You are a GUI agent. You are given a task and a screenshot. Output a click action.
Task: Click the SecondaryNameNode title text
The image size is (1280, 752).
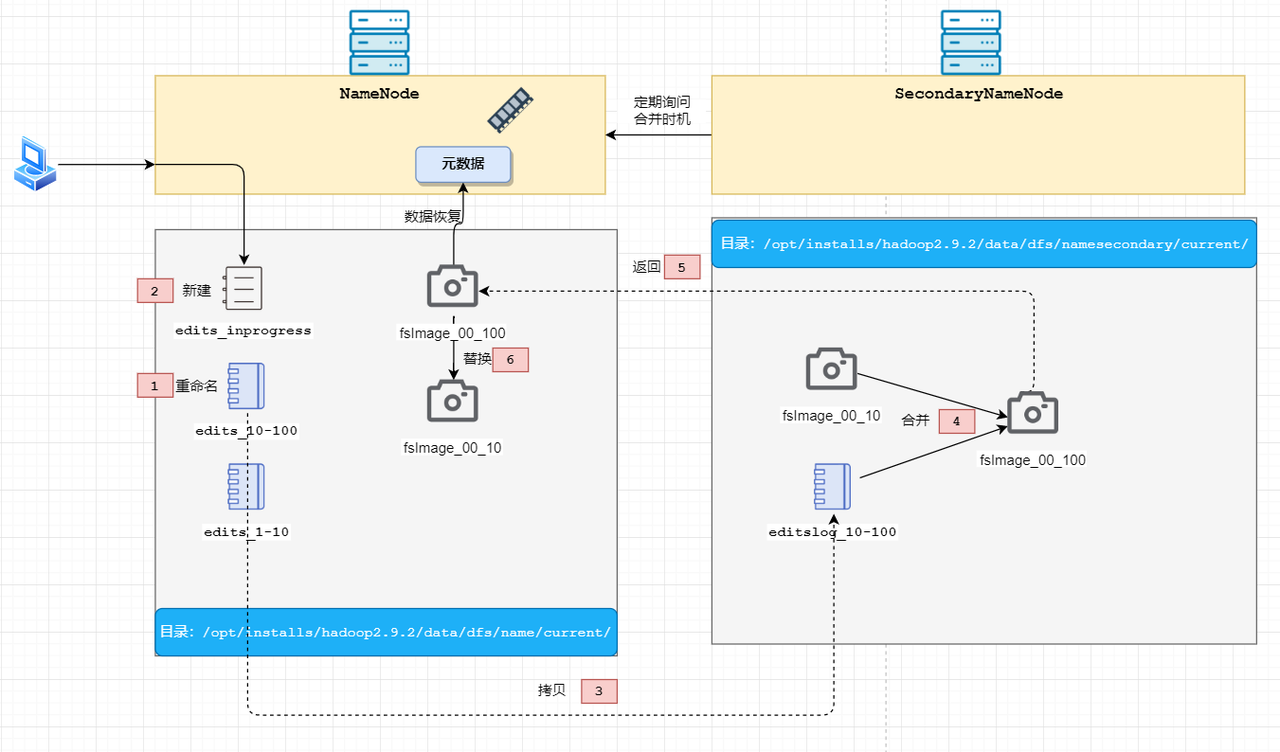[978, 94]
